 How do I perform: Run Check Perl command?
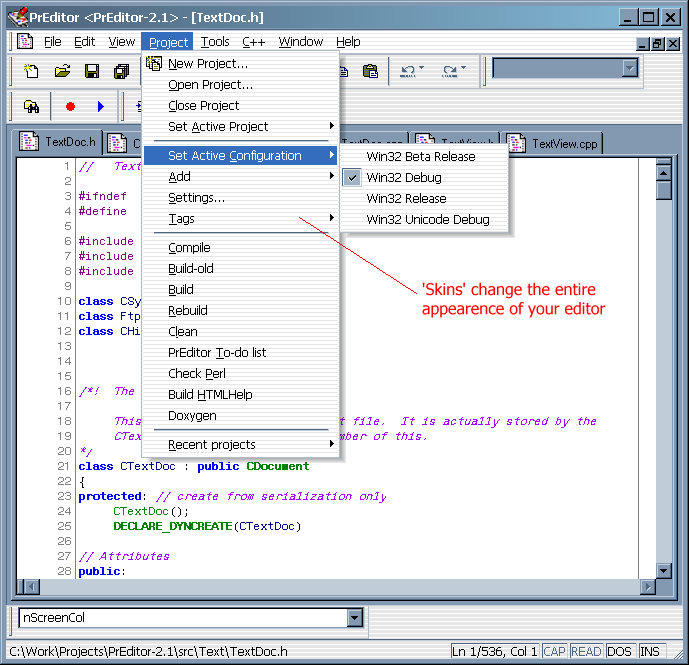tap(240, 374)
